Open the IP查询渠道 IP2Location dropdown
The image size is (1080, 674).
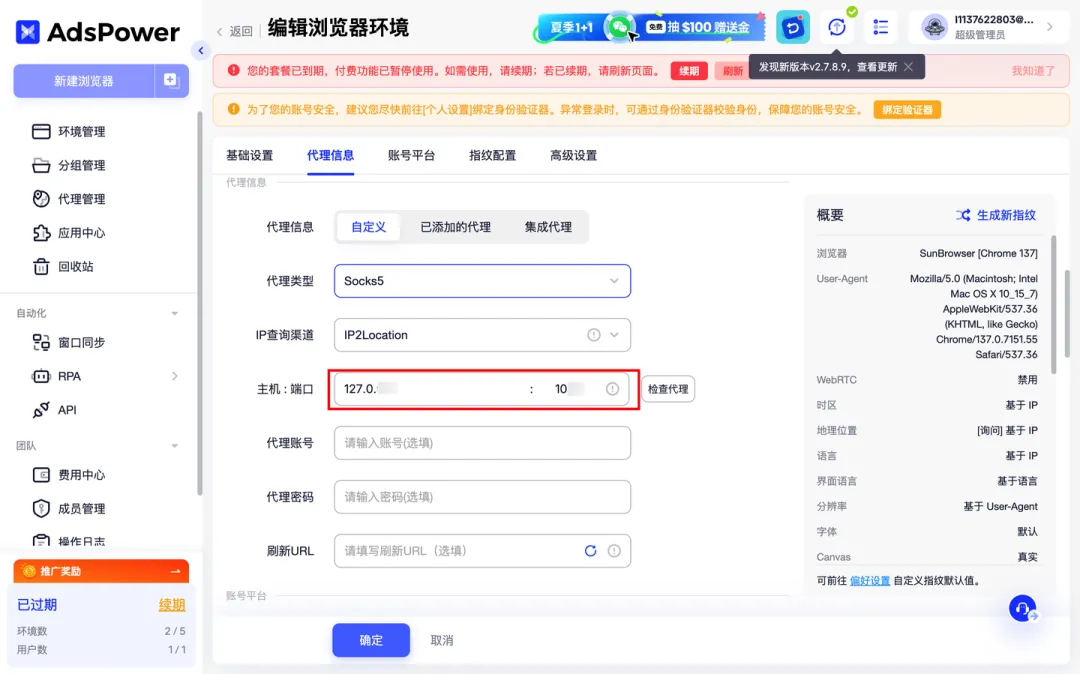482,335
